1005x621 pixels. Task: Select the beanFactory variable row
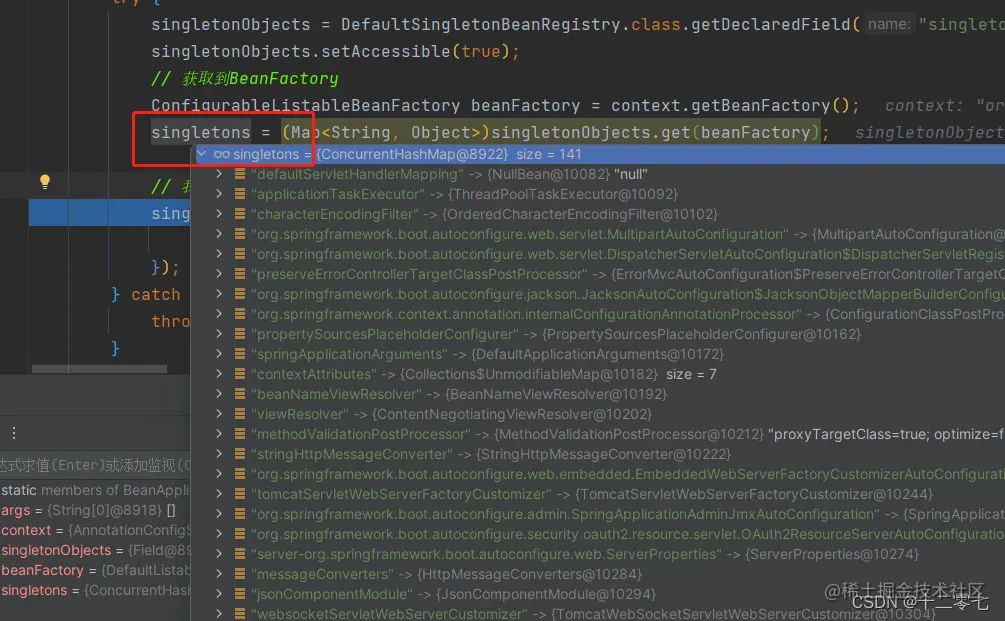coord(95,570)
